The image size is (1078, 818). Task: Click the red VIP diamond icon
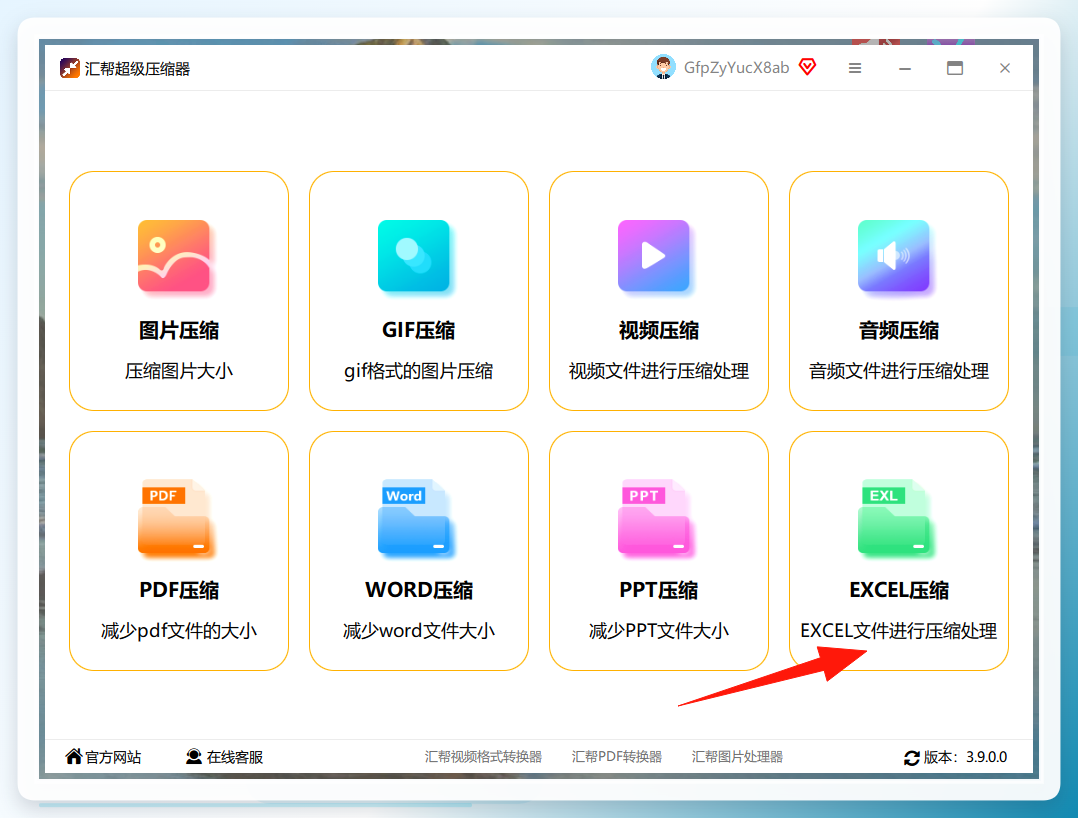click(807, 67)
